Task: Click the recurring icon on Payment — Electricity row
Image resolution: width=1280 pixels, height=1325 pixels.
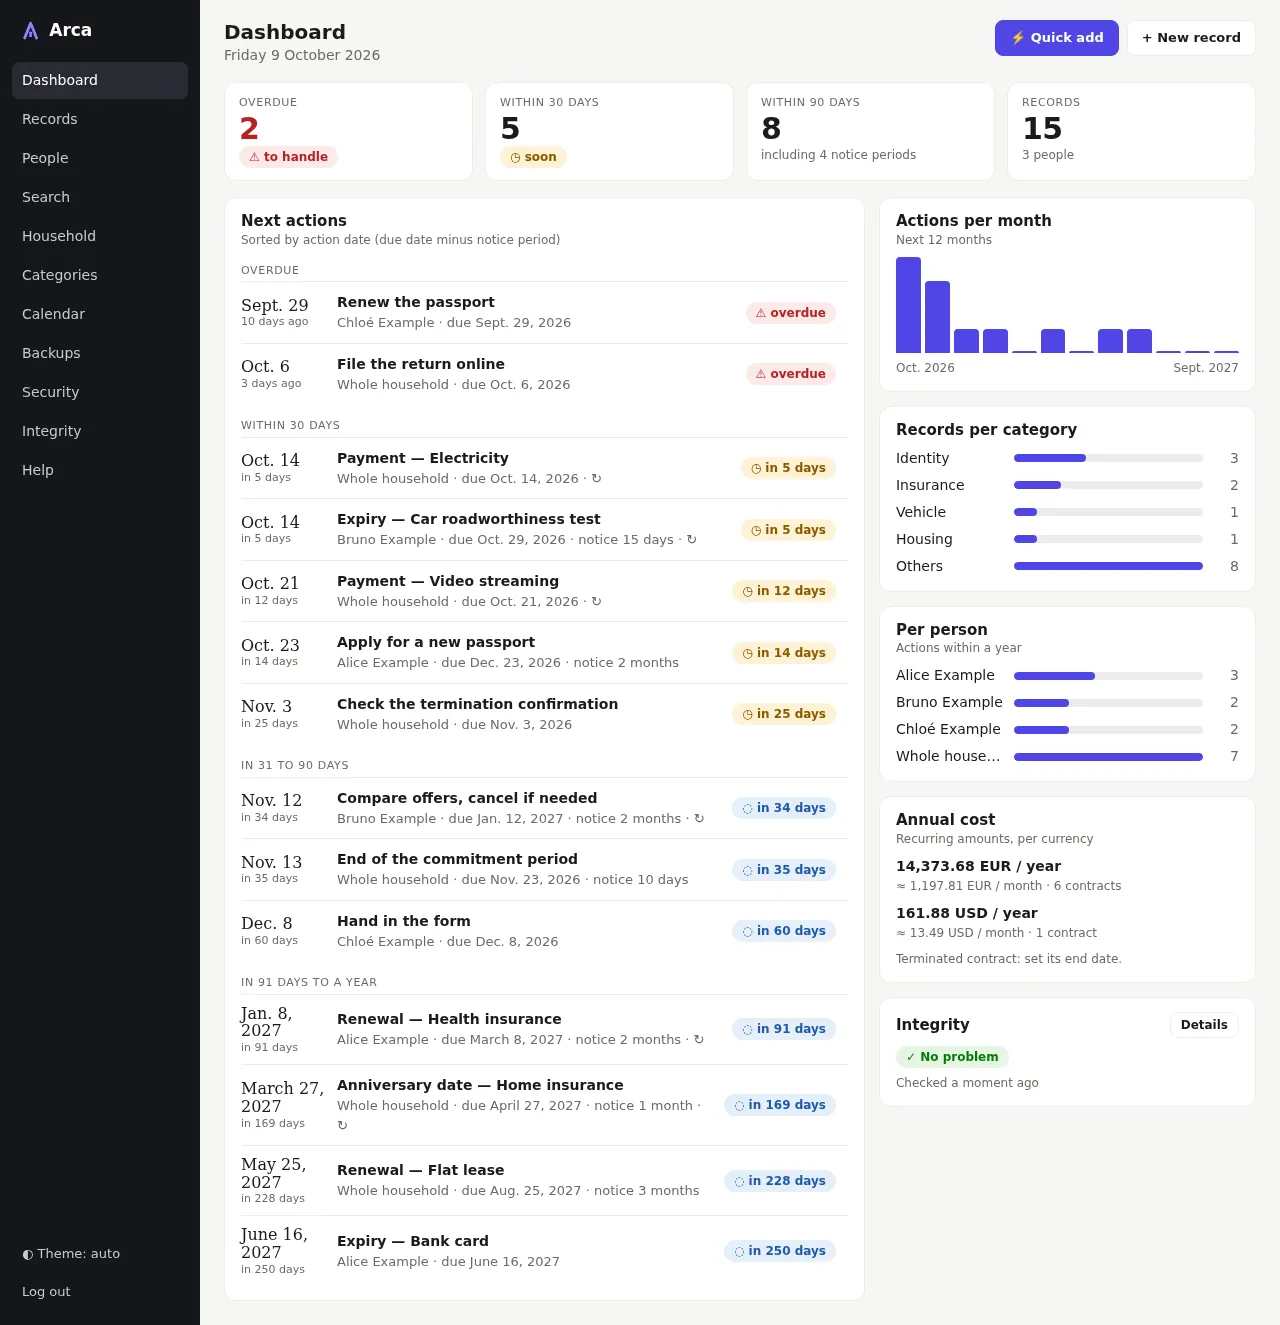Action: pos(597,479)
